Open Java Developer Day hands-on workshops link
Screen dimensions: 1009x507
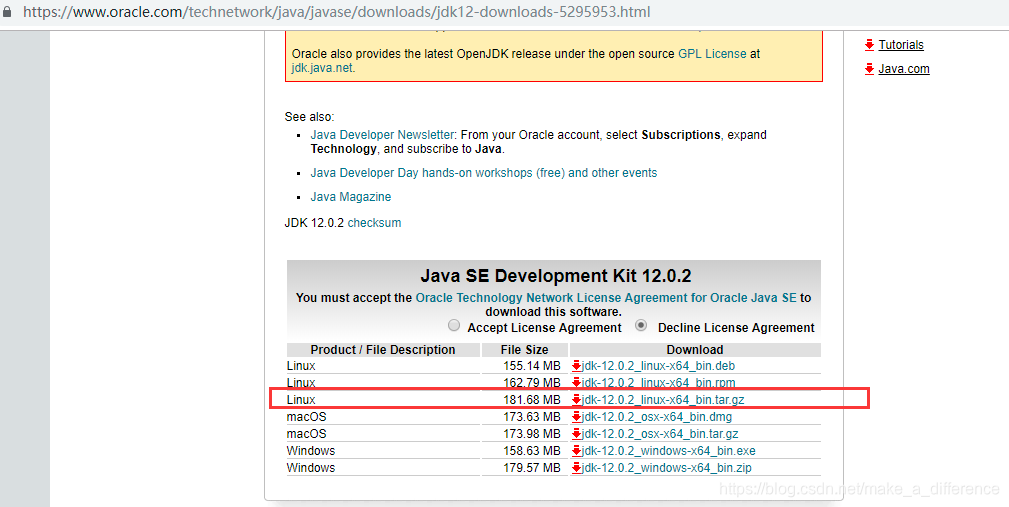tap(484, 173)
